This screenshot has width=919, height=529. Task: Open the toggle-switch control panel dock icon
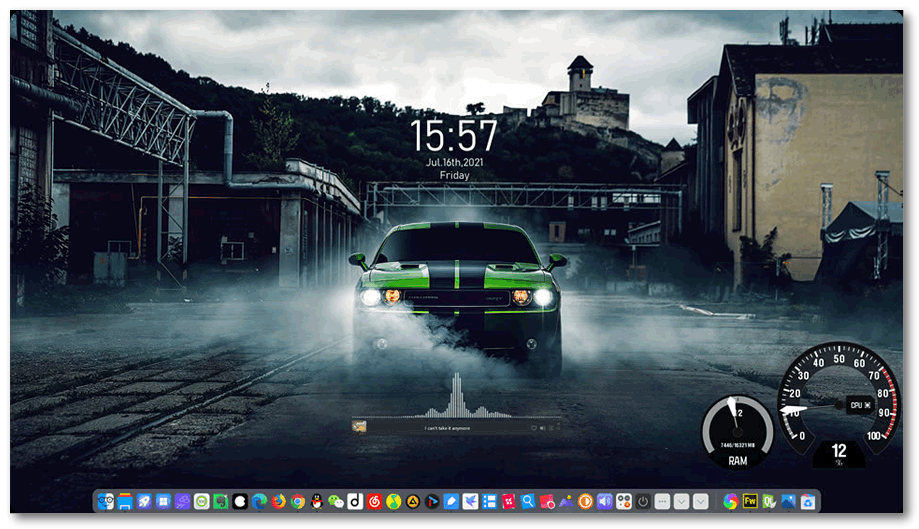click(x=623, y=501)
